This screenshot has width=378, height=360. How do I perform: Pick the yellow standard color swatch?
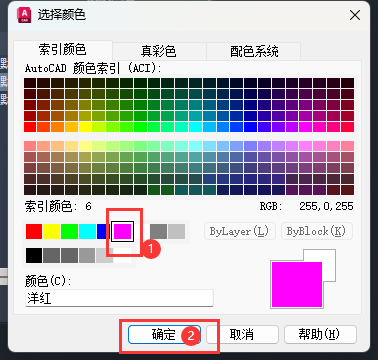coord(52,231)
